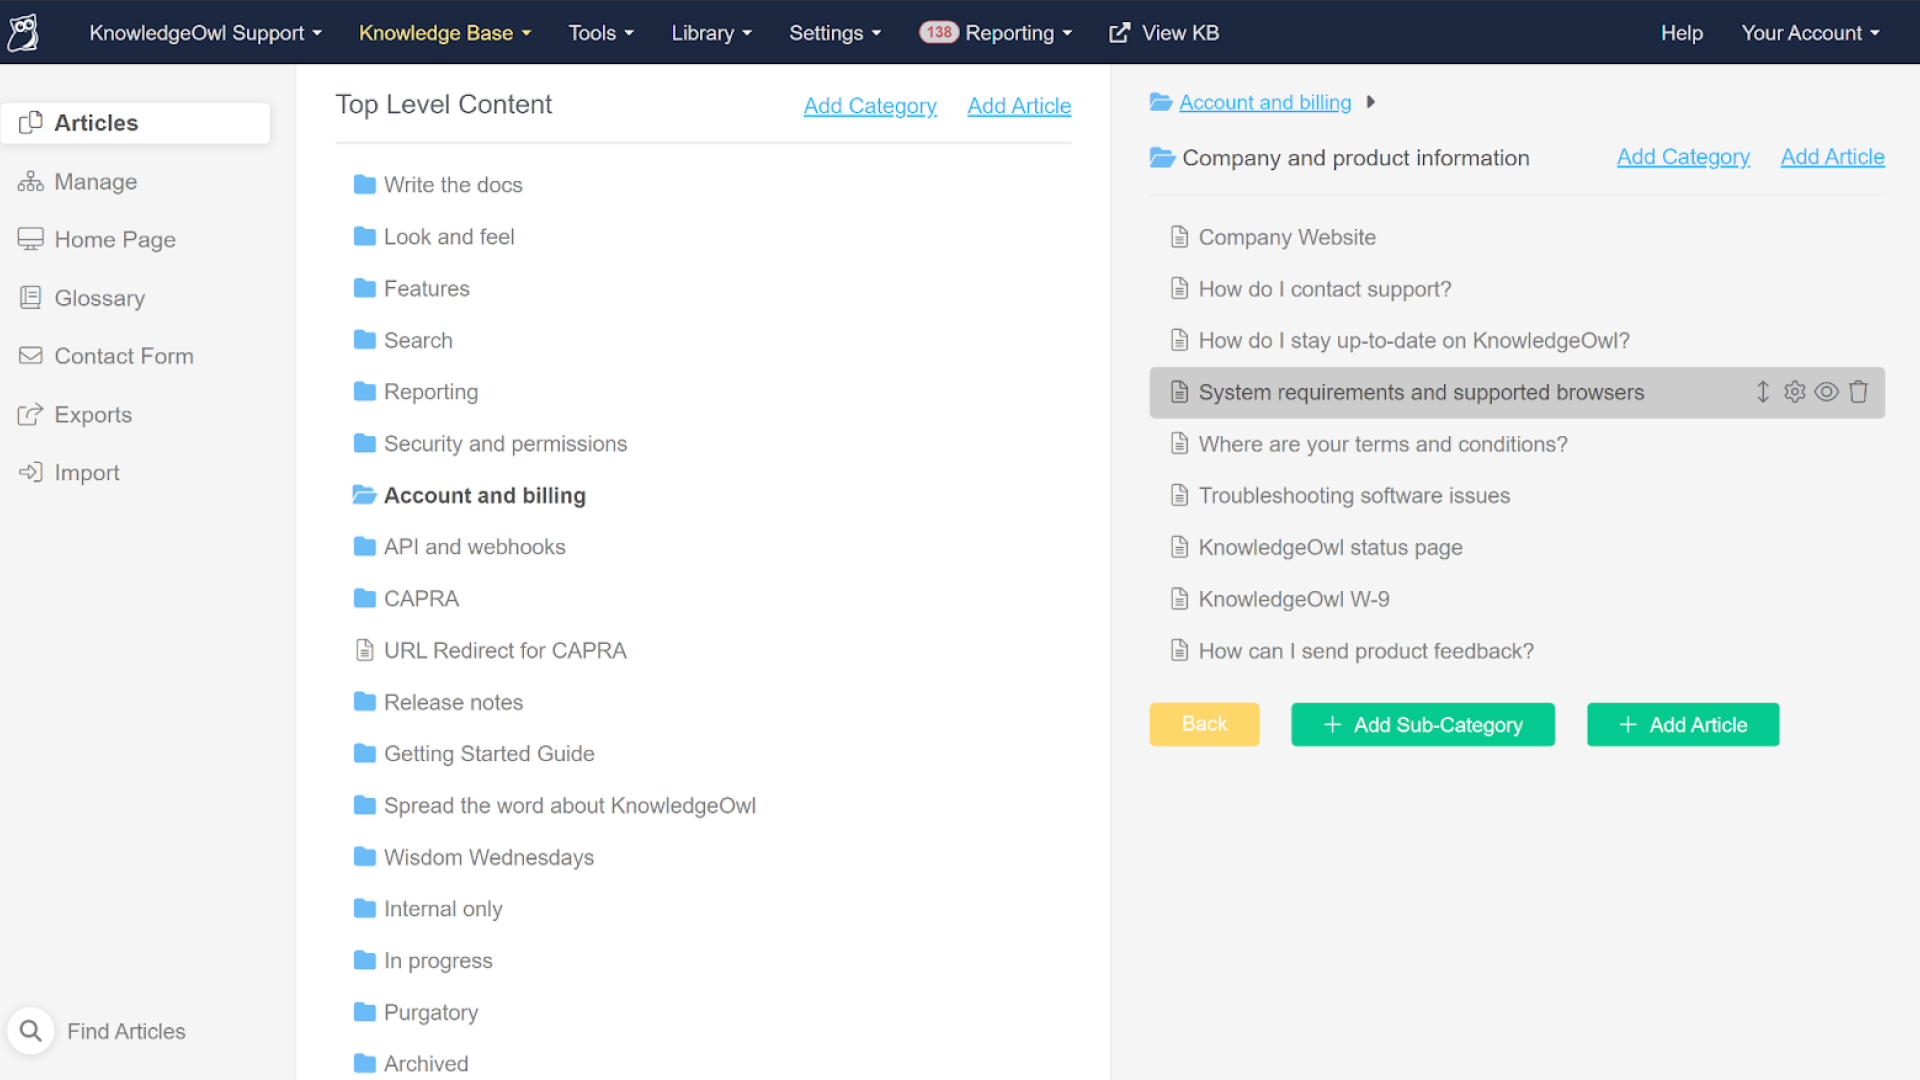
Task: Open KnowledgeOwl status page article
Action: (1330, 548)
